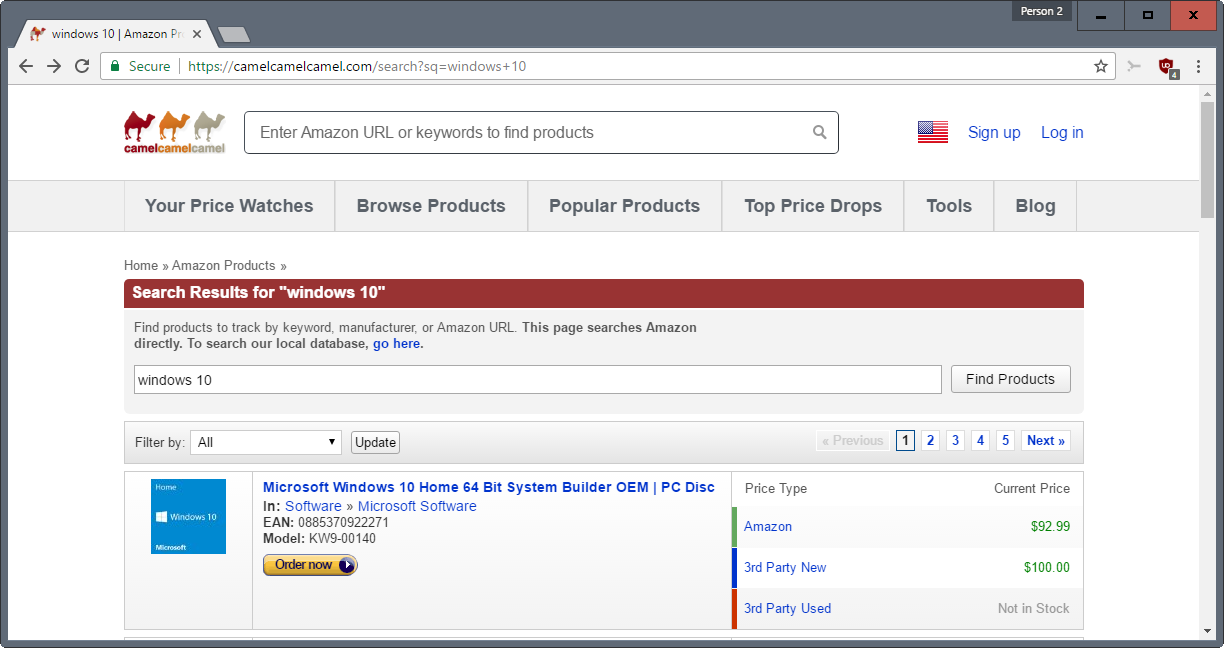Open the uBlock Origin extension icon
The height and width of the screenshot is (648, 1224).
[x=1166, y=67]
